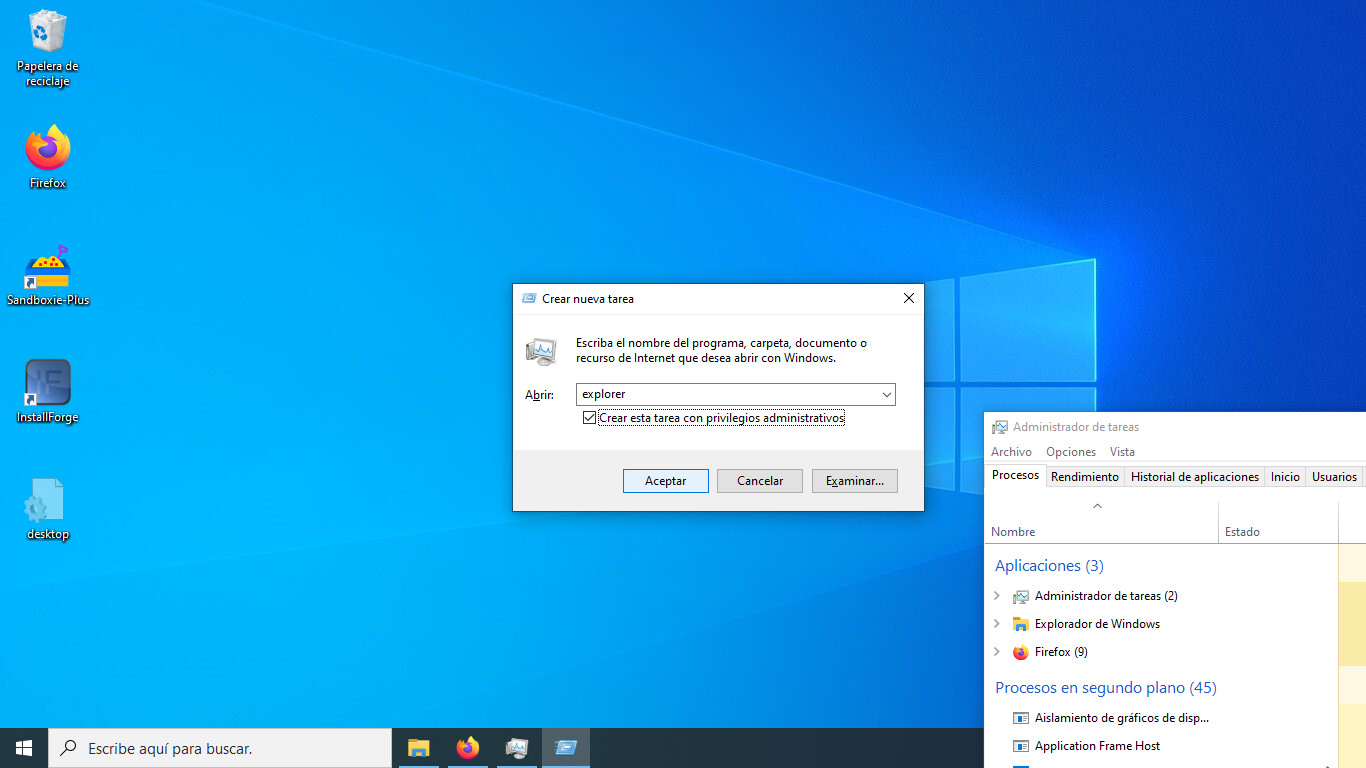Select the Firefox desktop shortcut
Image resolution: width=1366 pixels, height=768 pixels.
tap(47, 150)
